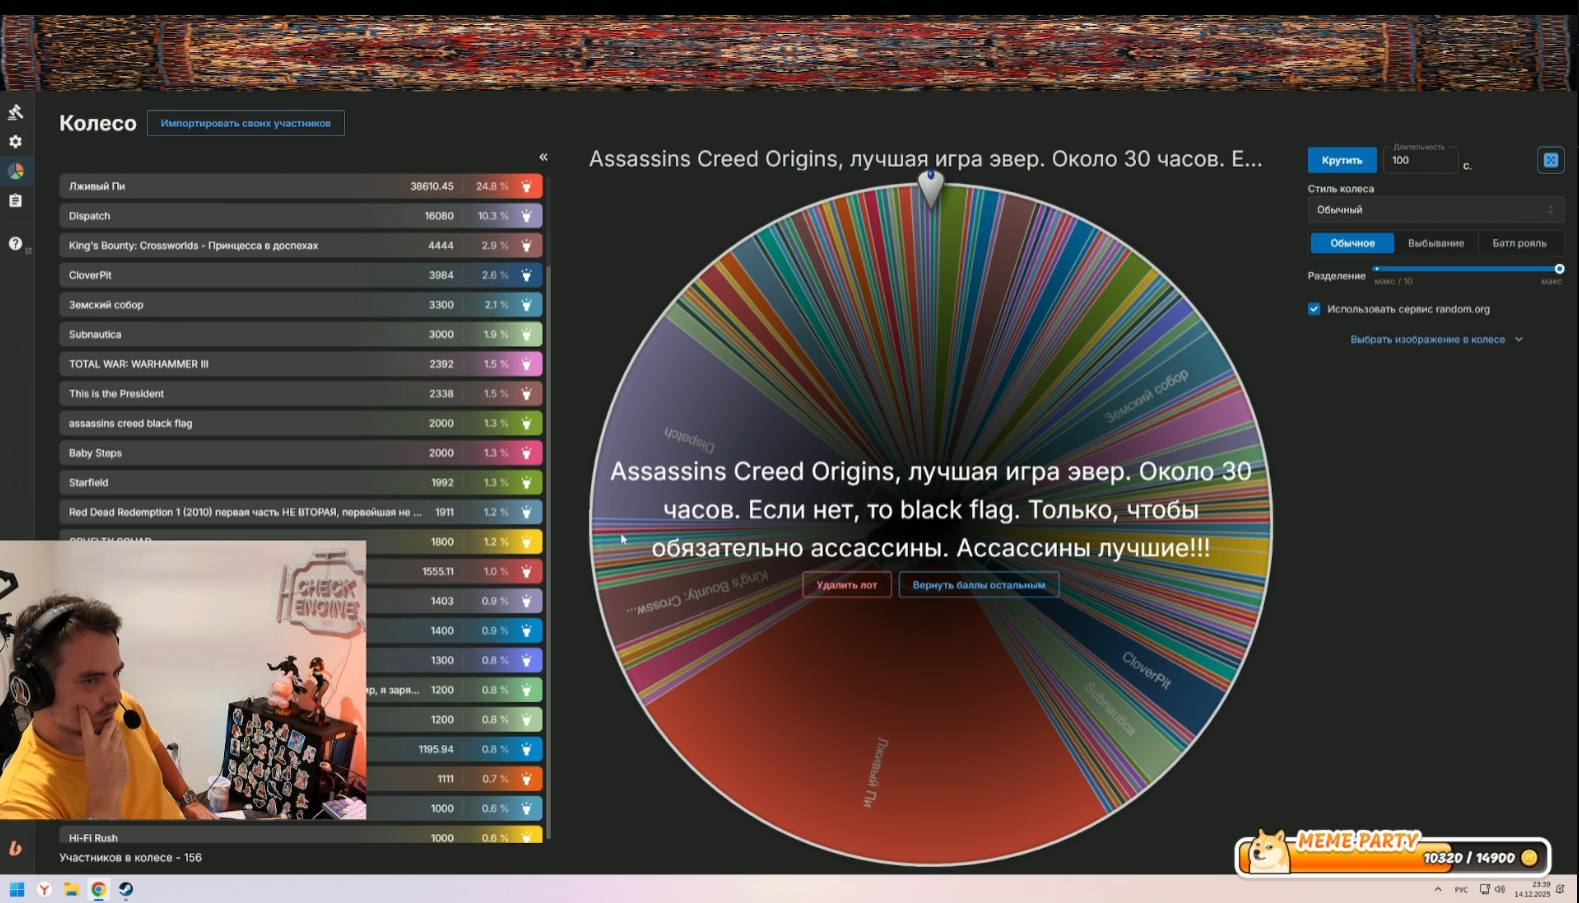Select the Dispatch lot name
This screenshot has width=1579, height=903.
click(x=90, y=216)
